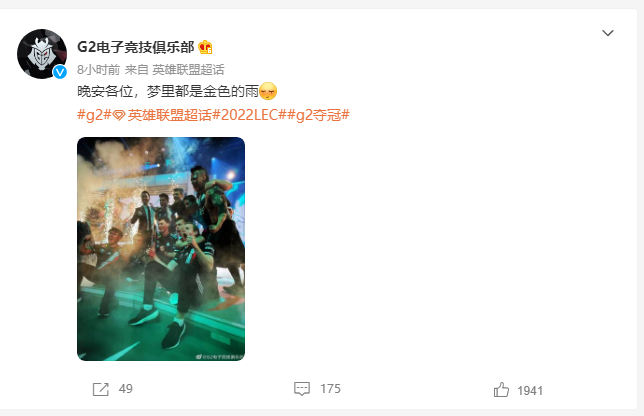This screenshot has width=644, height=416.
Task: Open the #g2# hashtag
Action: [x=94, y=115]
